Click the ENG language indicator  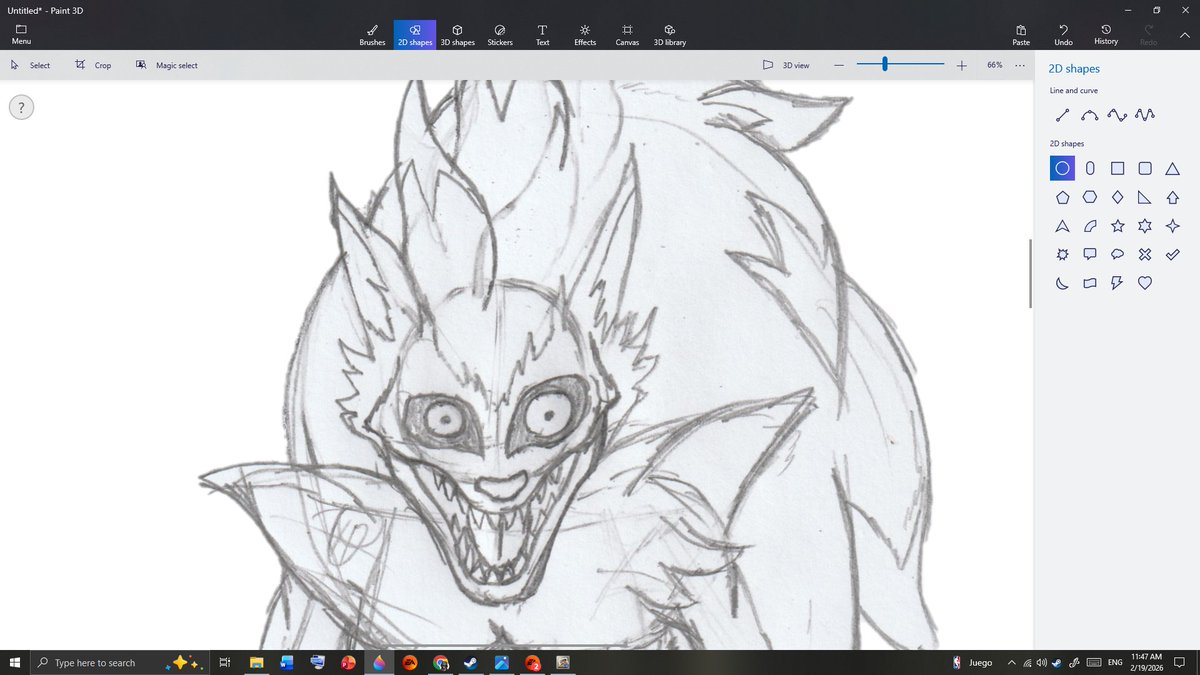click(1115, 662)
